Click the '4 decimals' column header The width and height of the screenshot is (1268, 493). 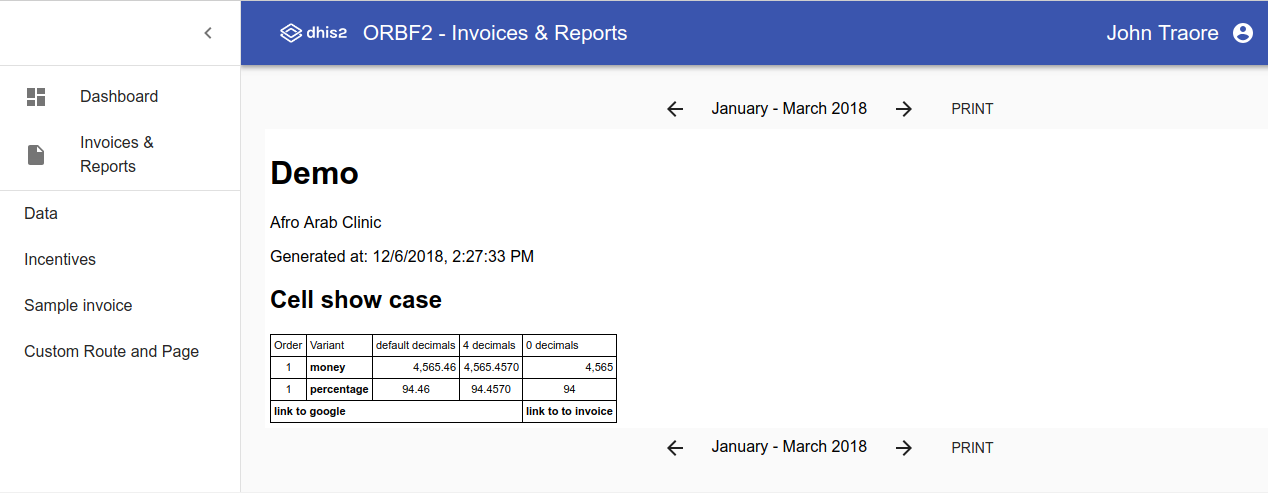click(x=490, y=345)
